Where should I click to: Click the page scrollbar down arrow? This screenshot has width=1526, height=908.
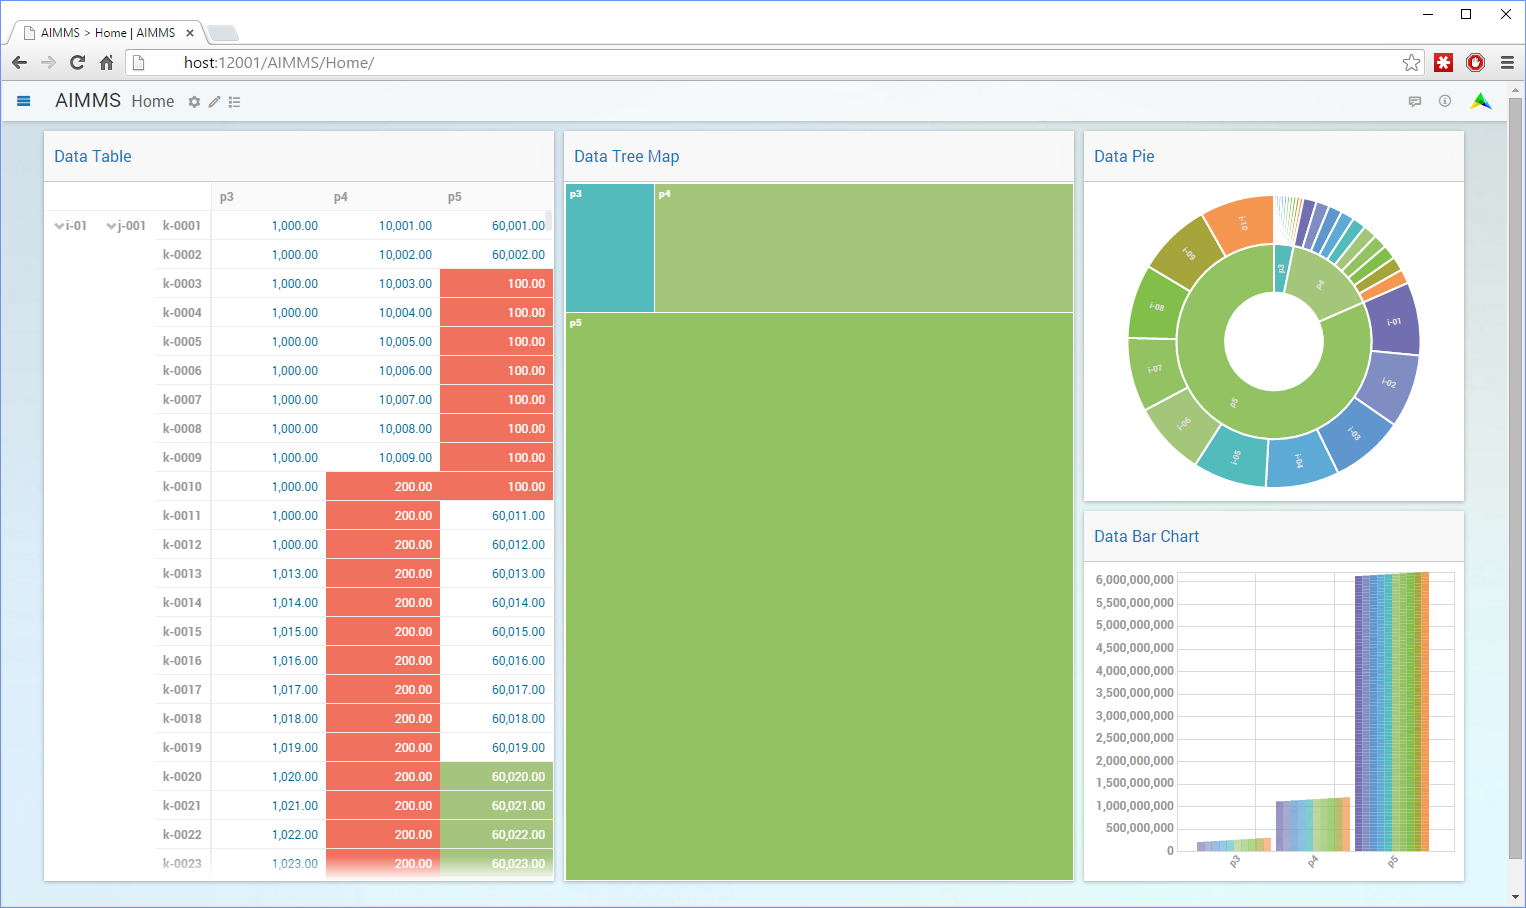(x=1516, y=897)
